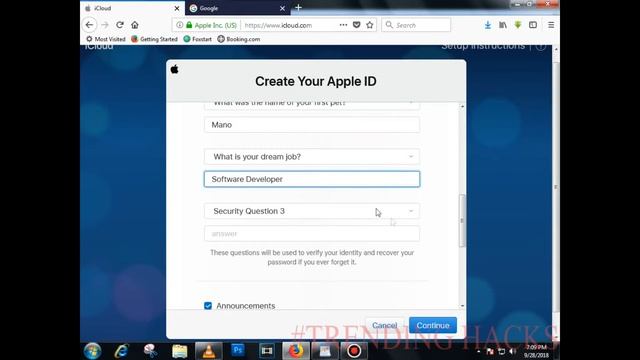
Task: Open the Downloads arrow icon
Action: 487,25
